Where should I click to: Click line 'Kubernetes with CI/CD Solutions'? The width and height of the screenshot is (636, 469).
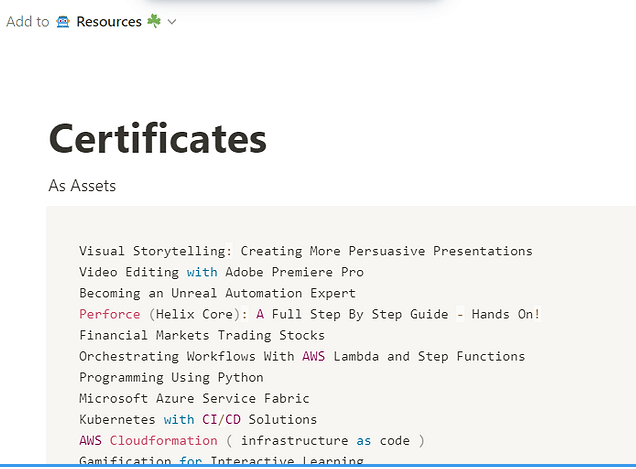pyautogui.click(x=198, y=420)
